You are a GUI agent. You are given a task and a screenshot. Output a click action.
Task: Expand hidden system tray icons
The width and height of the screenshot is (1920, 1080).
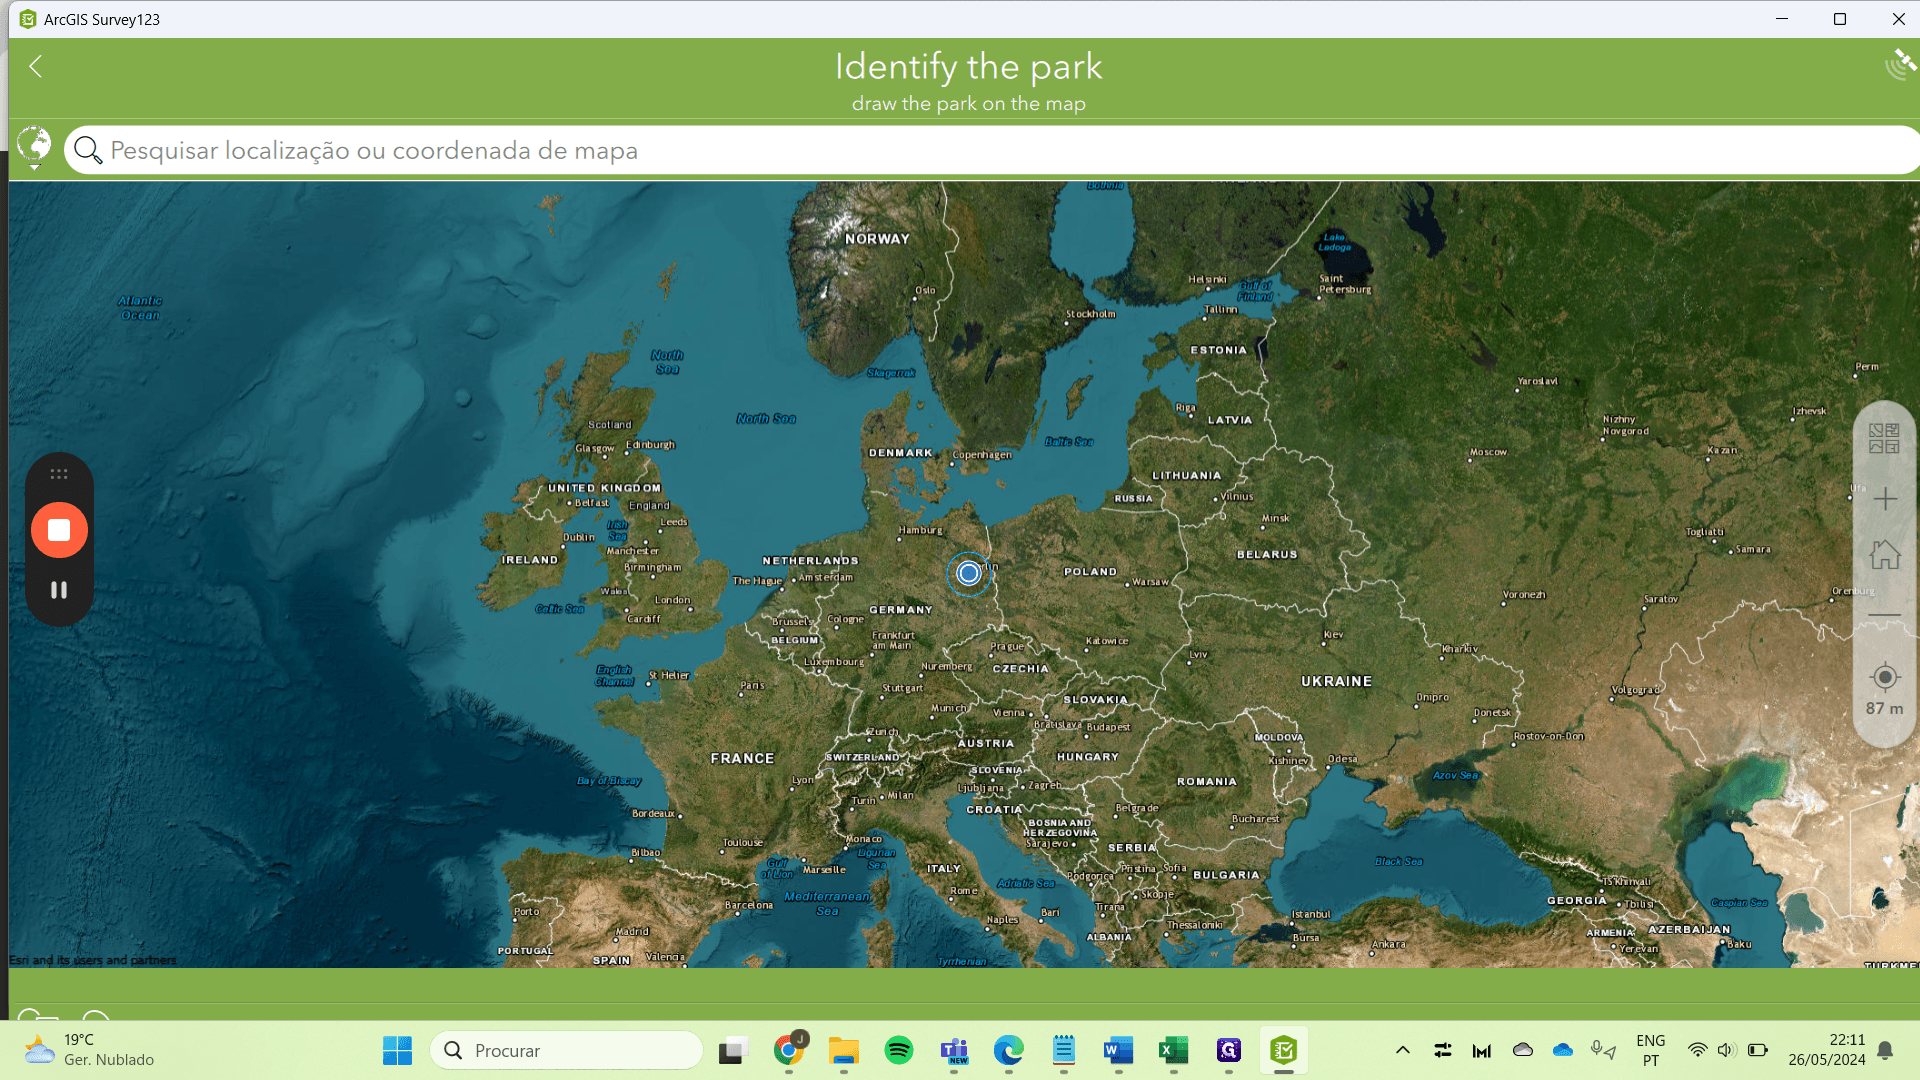pyautogui.click(x=1403, y=1050)
